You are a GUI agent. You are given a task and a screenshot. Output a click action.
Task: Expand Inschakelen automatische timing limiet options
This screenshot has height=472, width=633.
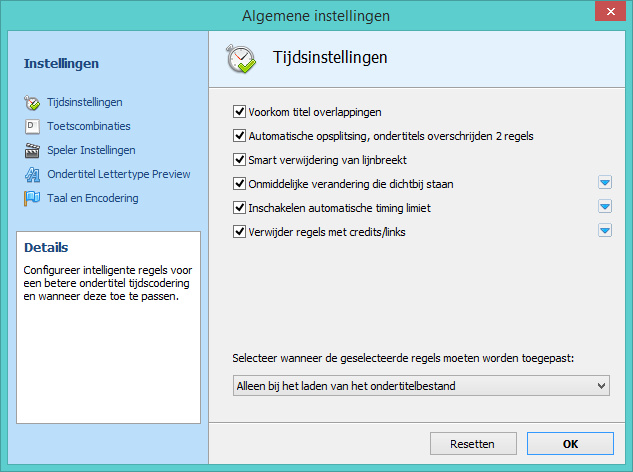pos(604,207)
